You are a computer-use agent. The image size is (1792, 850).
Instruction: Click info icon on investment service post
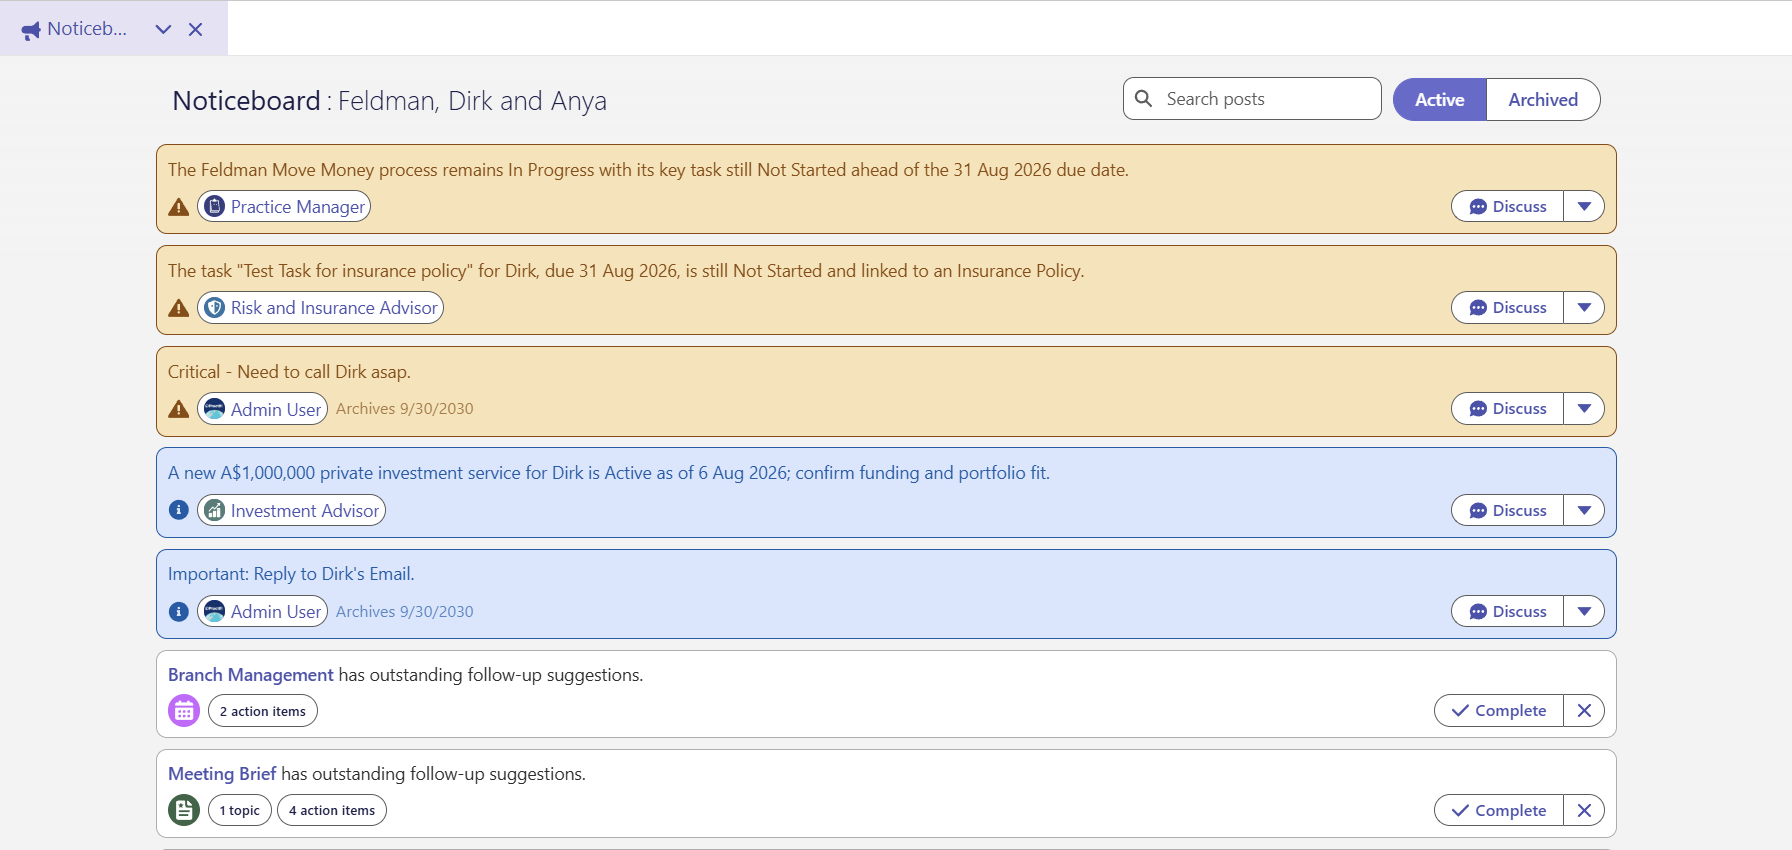point(179,510)
